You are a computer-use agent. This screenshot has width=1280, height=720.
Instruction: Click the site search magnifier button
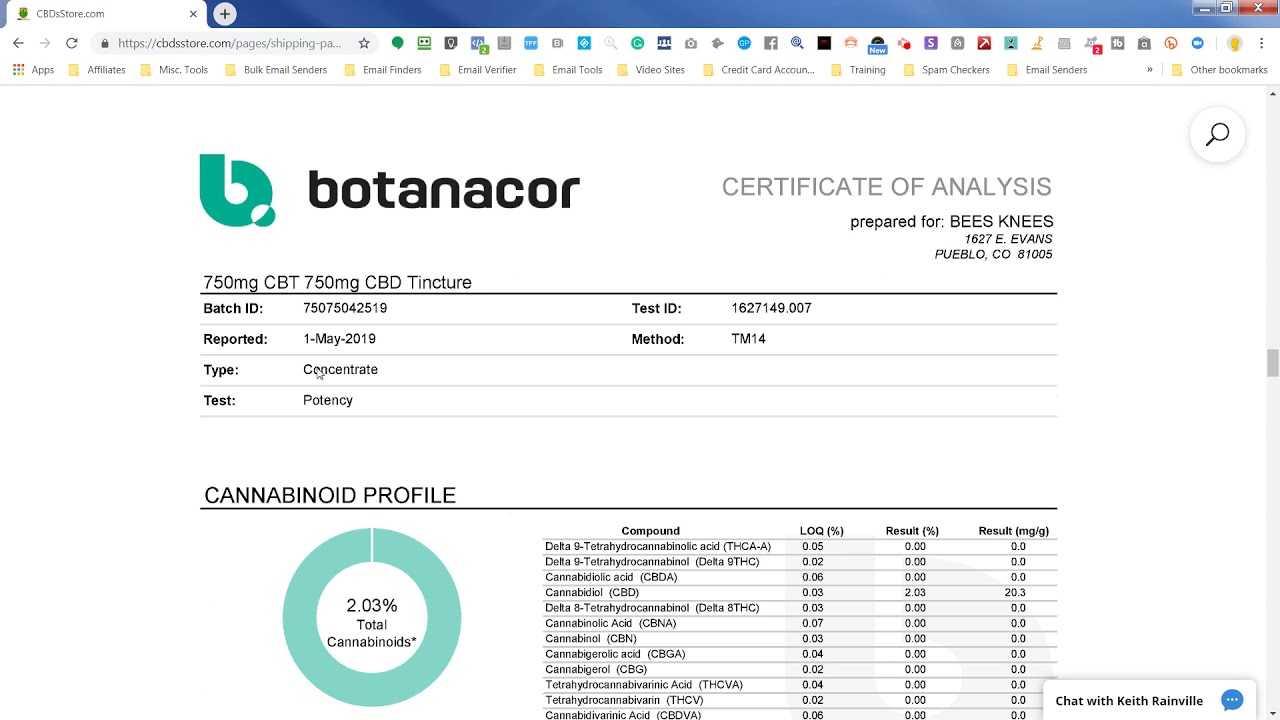point(1217,134)
